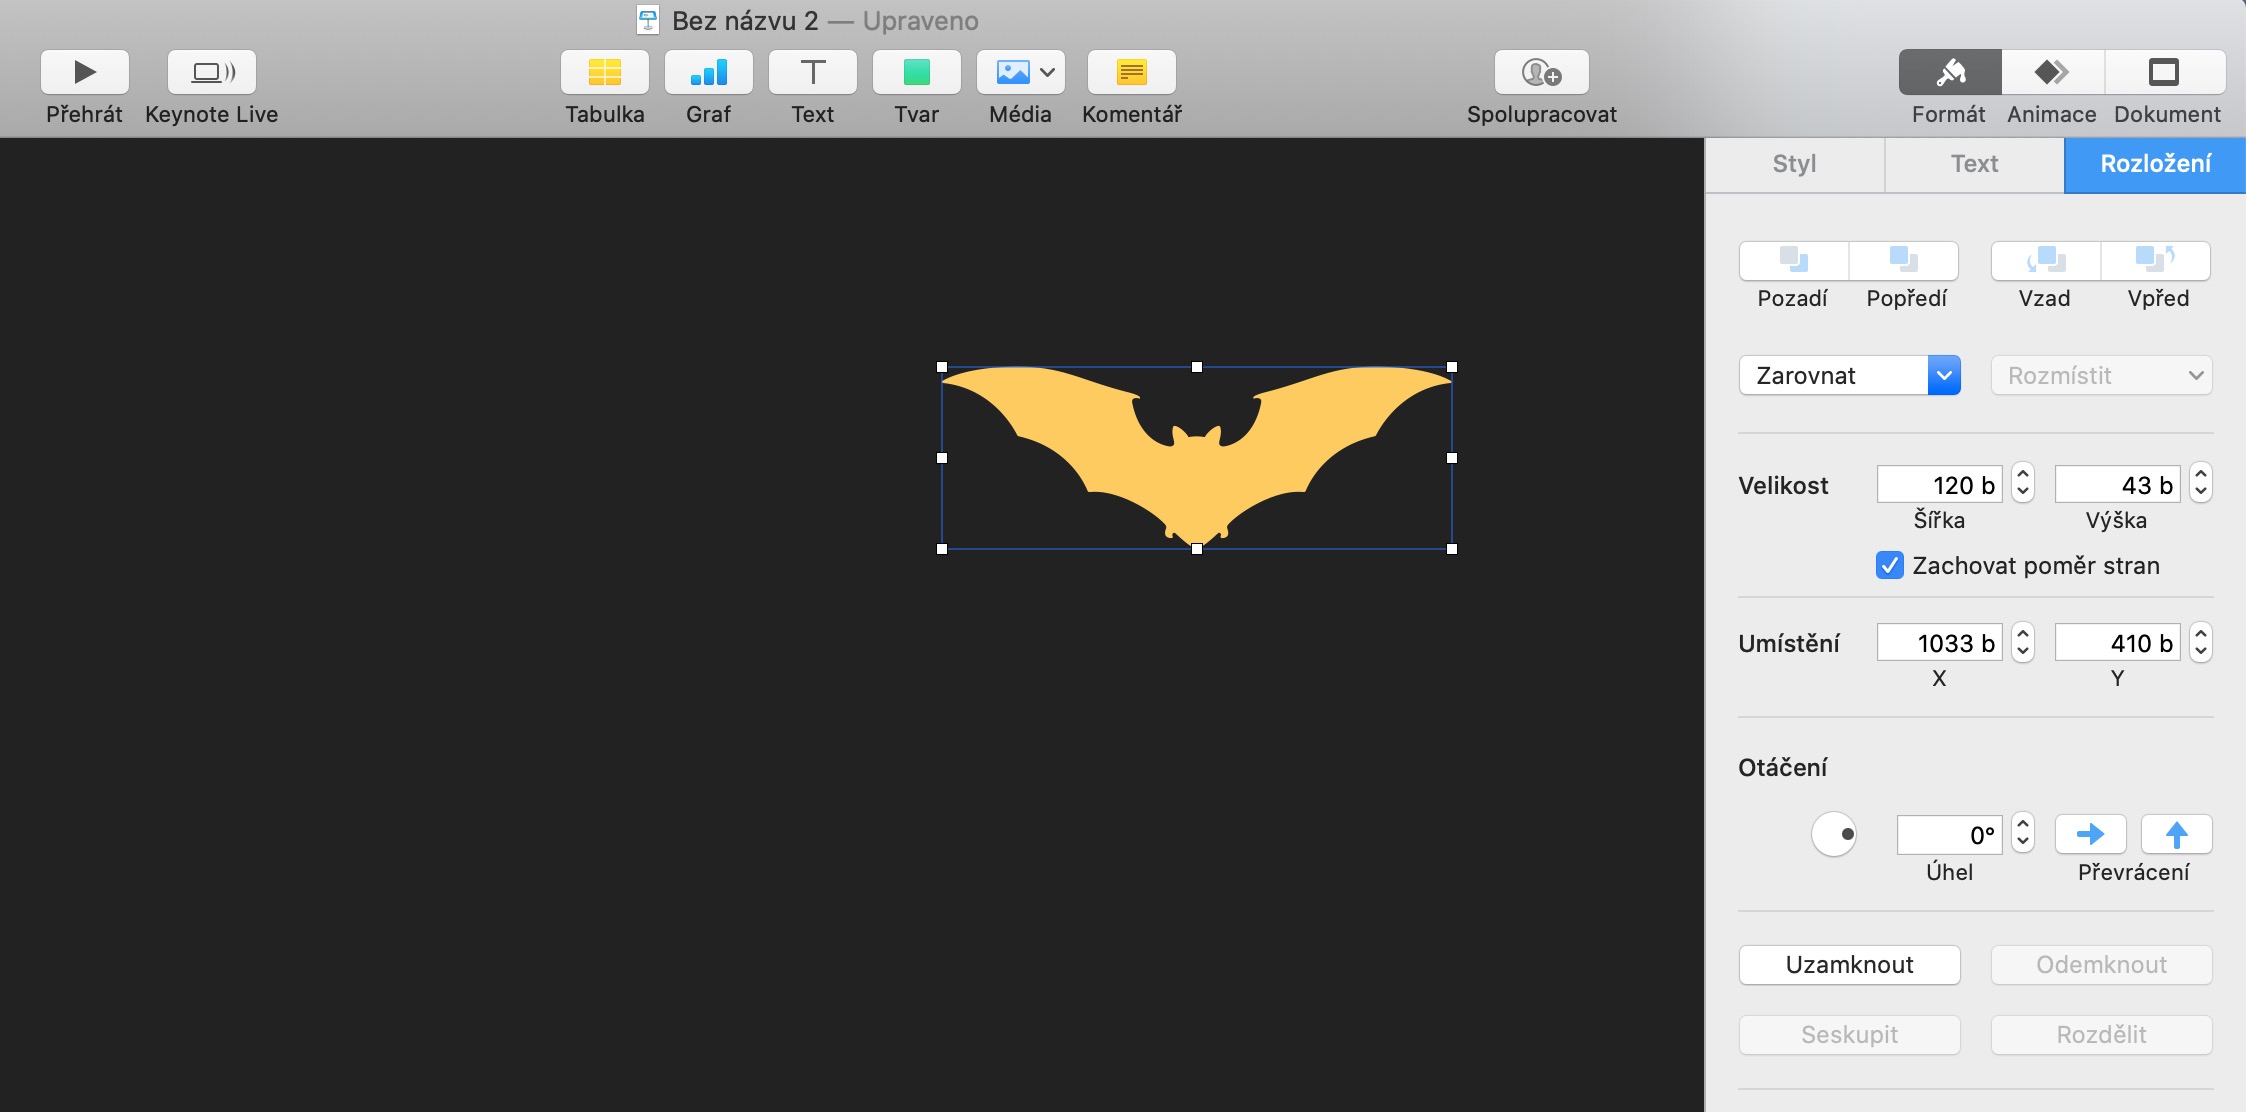The height and width of the screenshot is (1112, 2246).
Task: Insert a table with Tabulka icon
Action: click(x=605, y=72)
